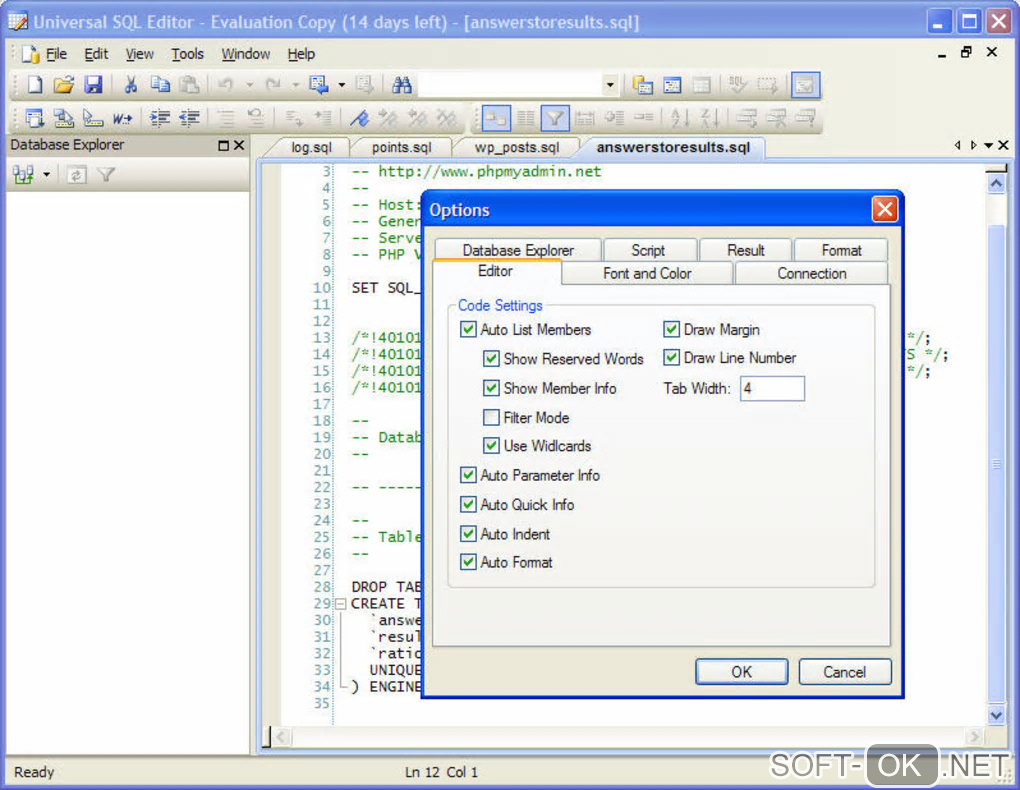1020x790 pixels.
Task: Enable Filter Mode checkbox
Action: [491, 417]
